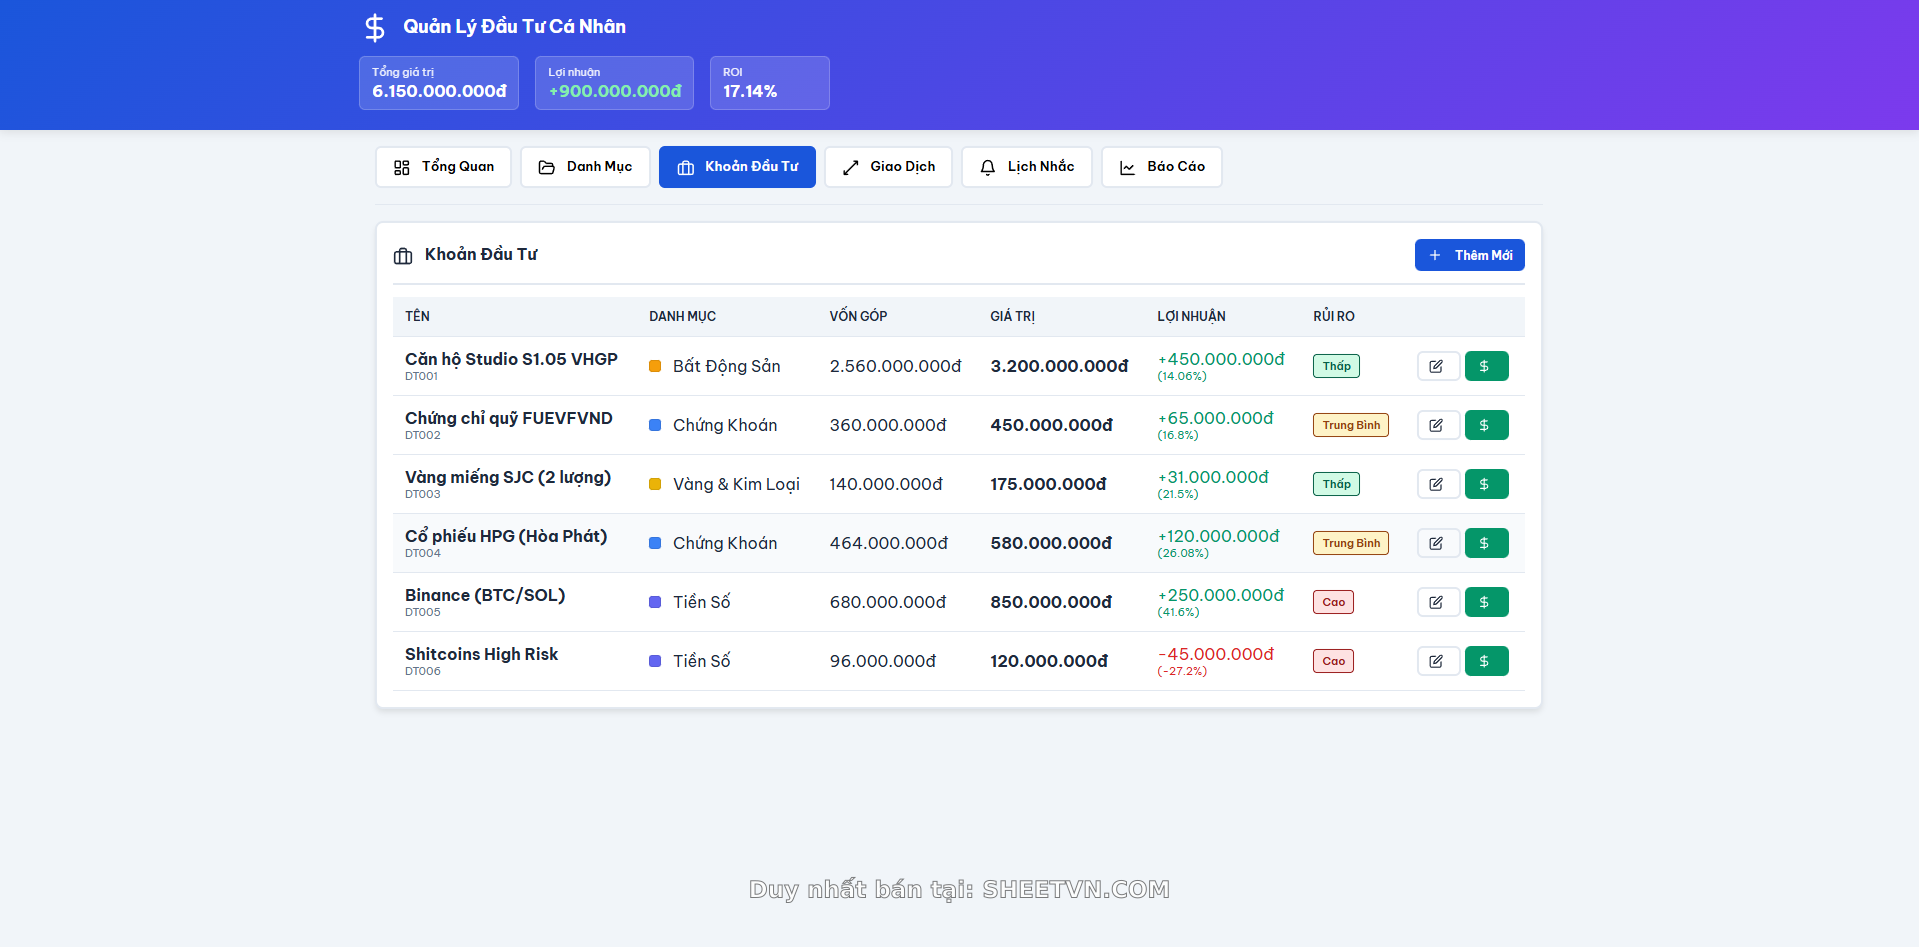
Task: Click the Tổng giá trị summary card
Action: tap(439, 83)
